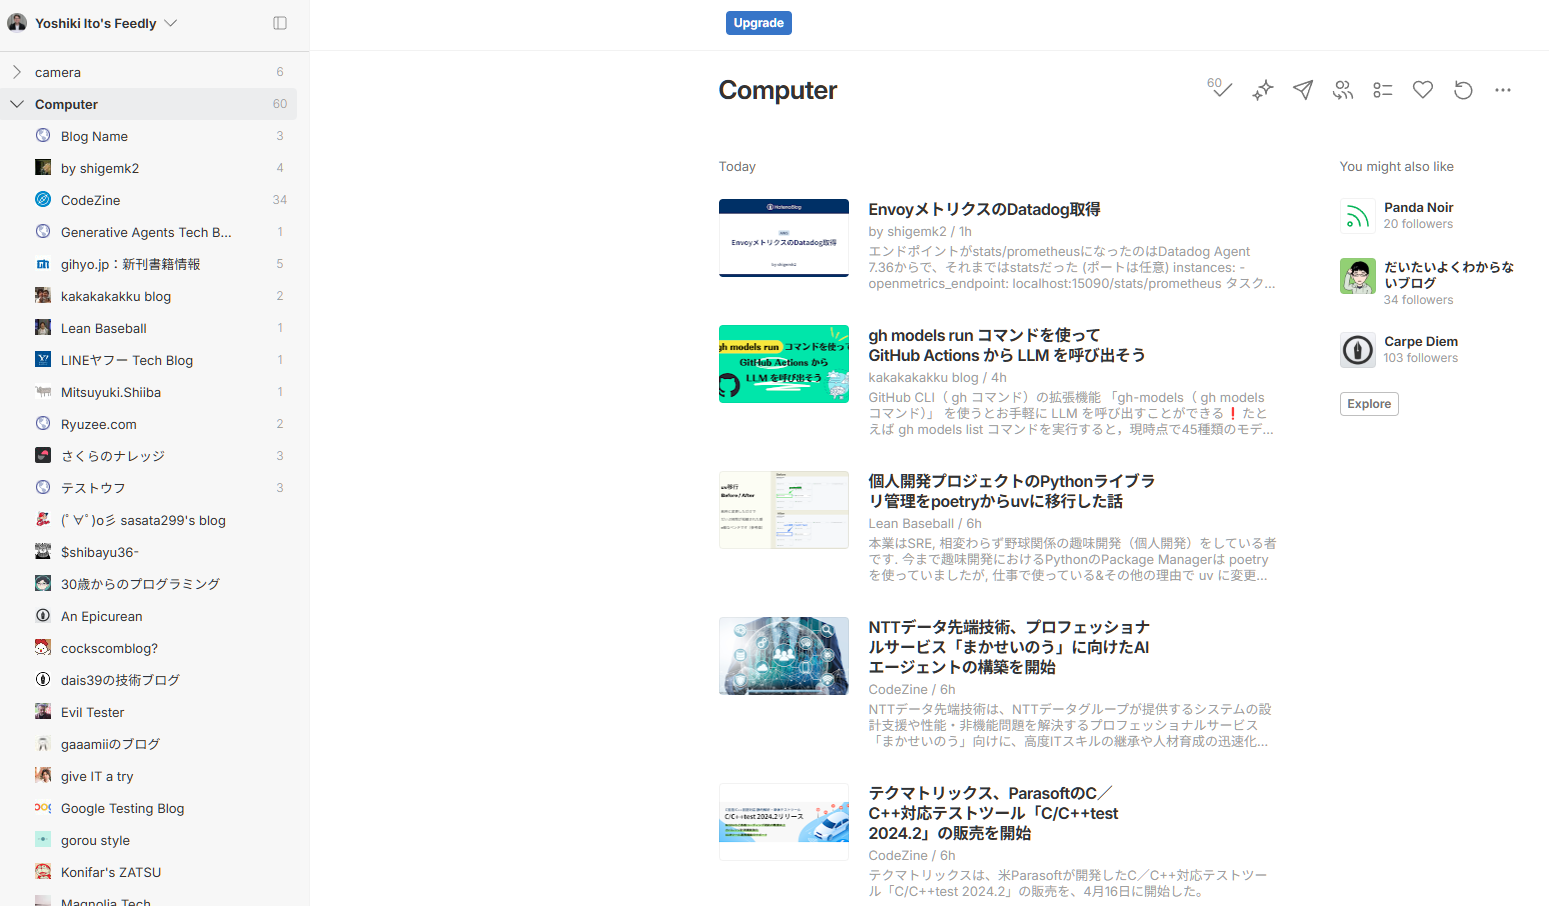Click the Upgrade button
This screenshot has height=906, width=1549.
click(758, 23)
